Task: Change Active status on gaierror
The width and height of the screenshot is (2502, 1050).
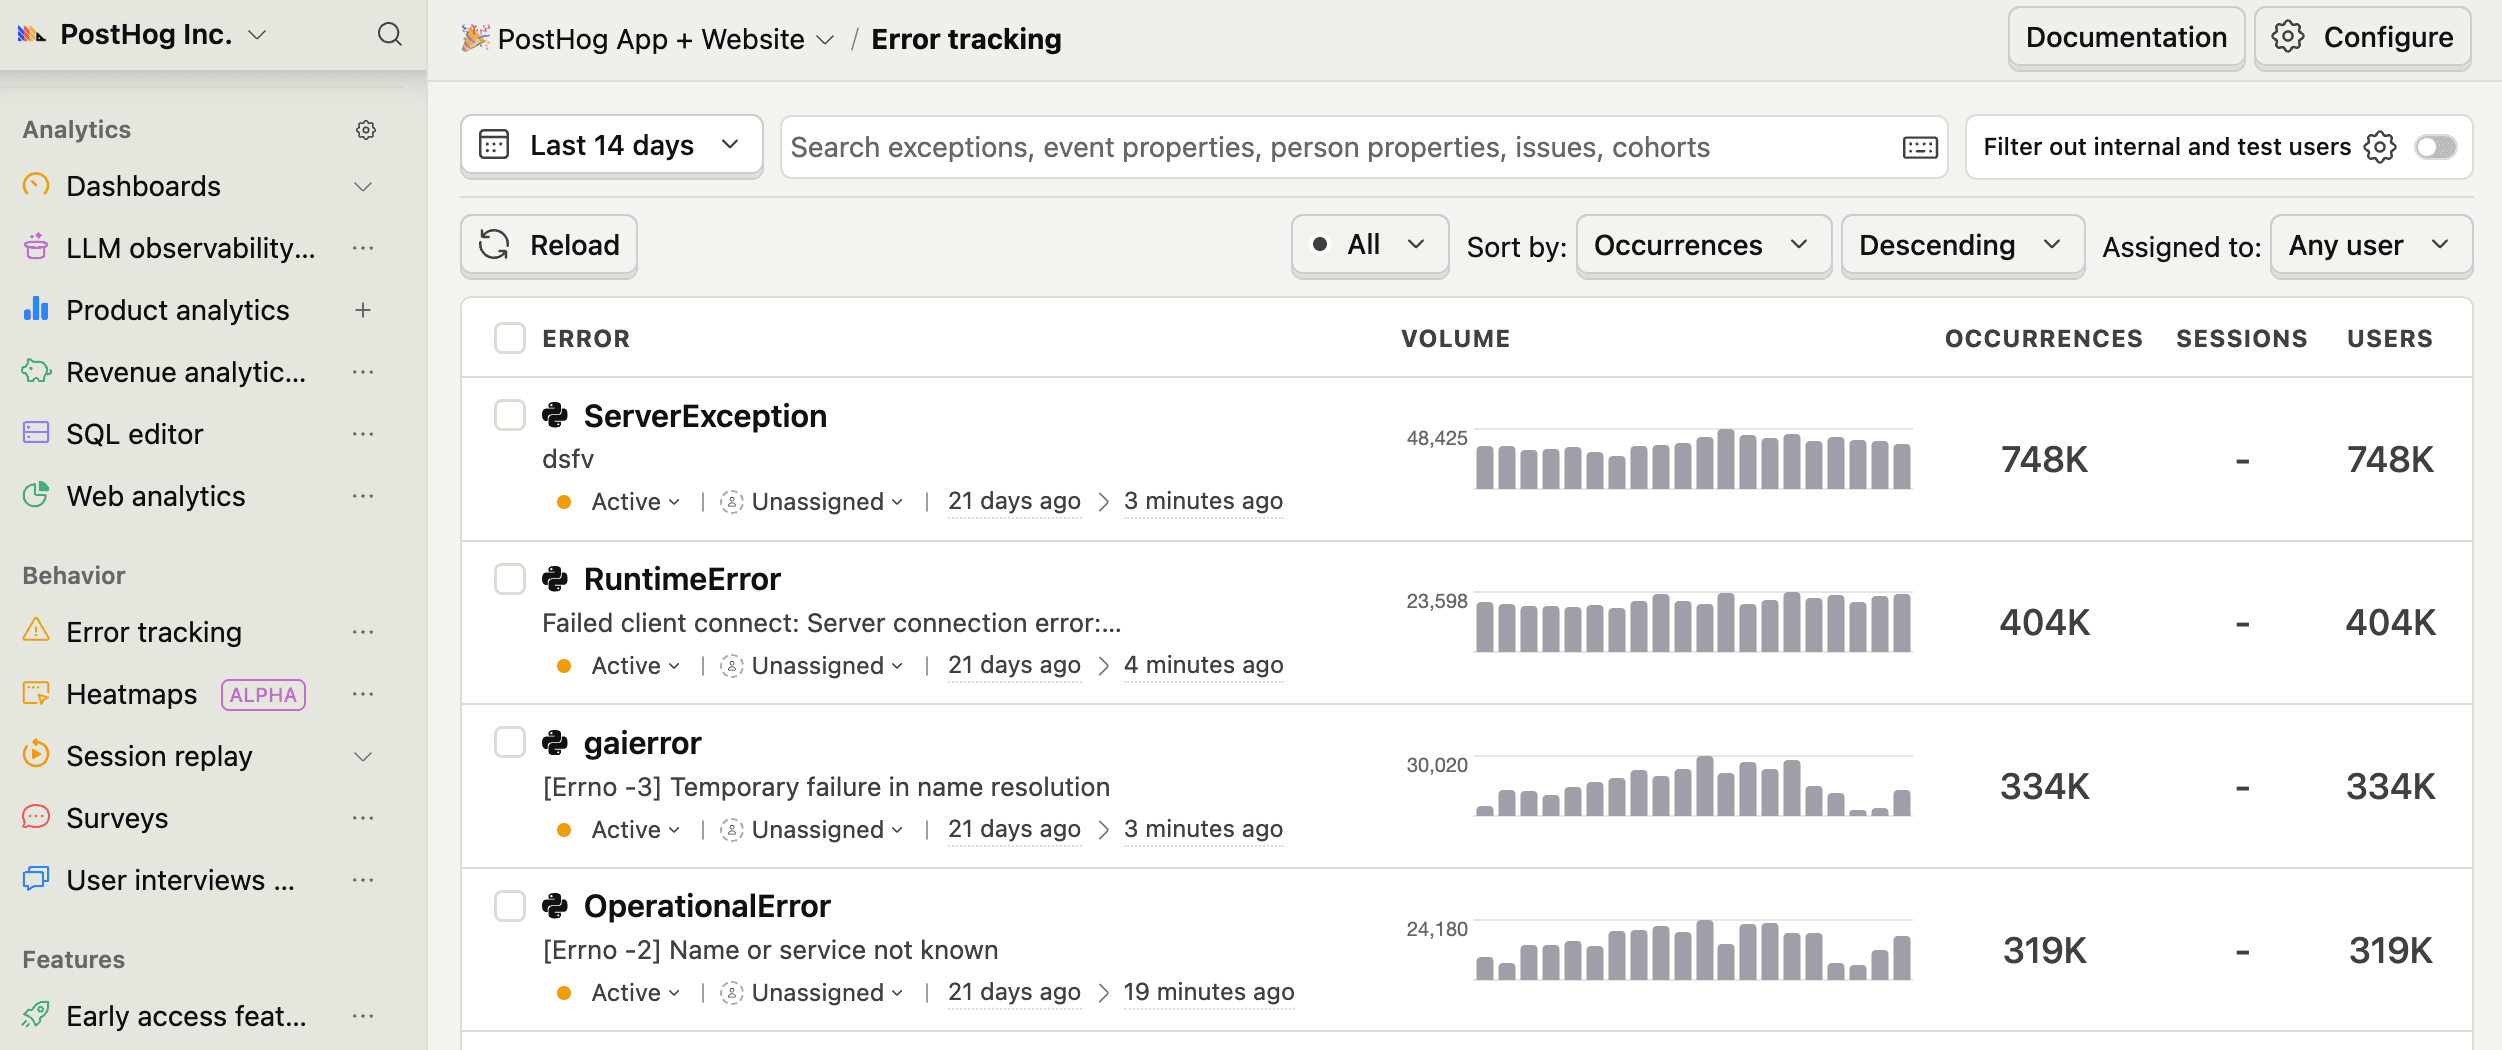Action: tap(621, 829)
